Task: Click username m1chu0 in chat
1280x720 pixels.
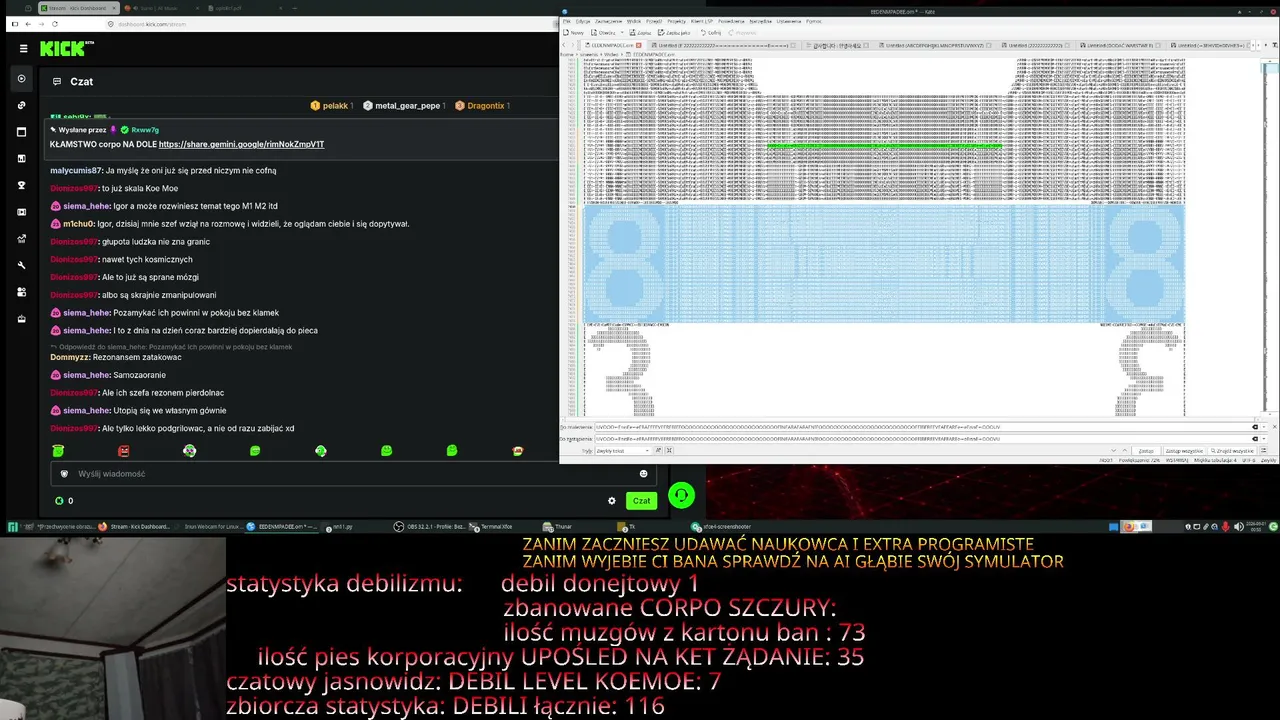Action: click(78, 224)
